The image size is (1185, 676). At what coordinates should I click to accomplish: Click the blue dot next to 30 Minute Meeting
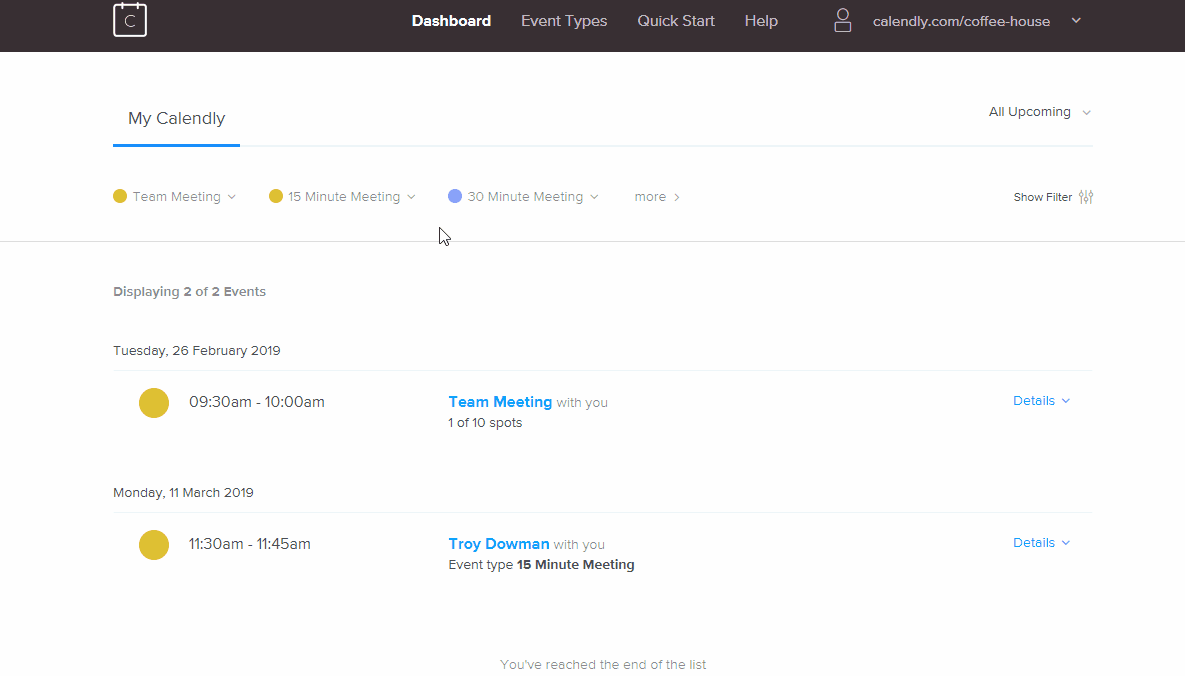click(x=455, y=197)
